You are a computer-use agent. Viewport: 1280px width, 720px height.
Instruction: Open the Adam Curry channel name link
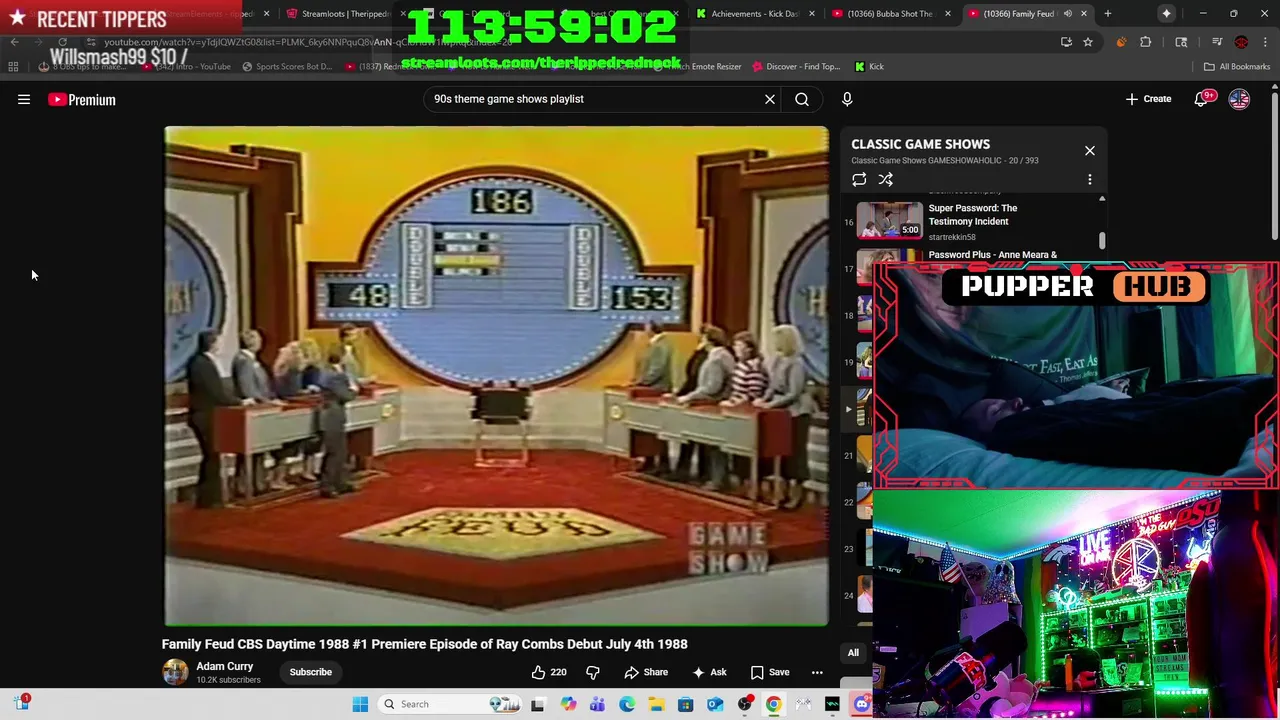225,666
